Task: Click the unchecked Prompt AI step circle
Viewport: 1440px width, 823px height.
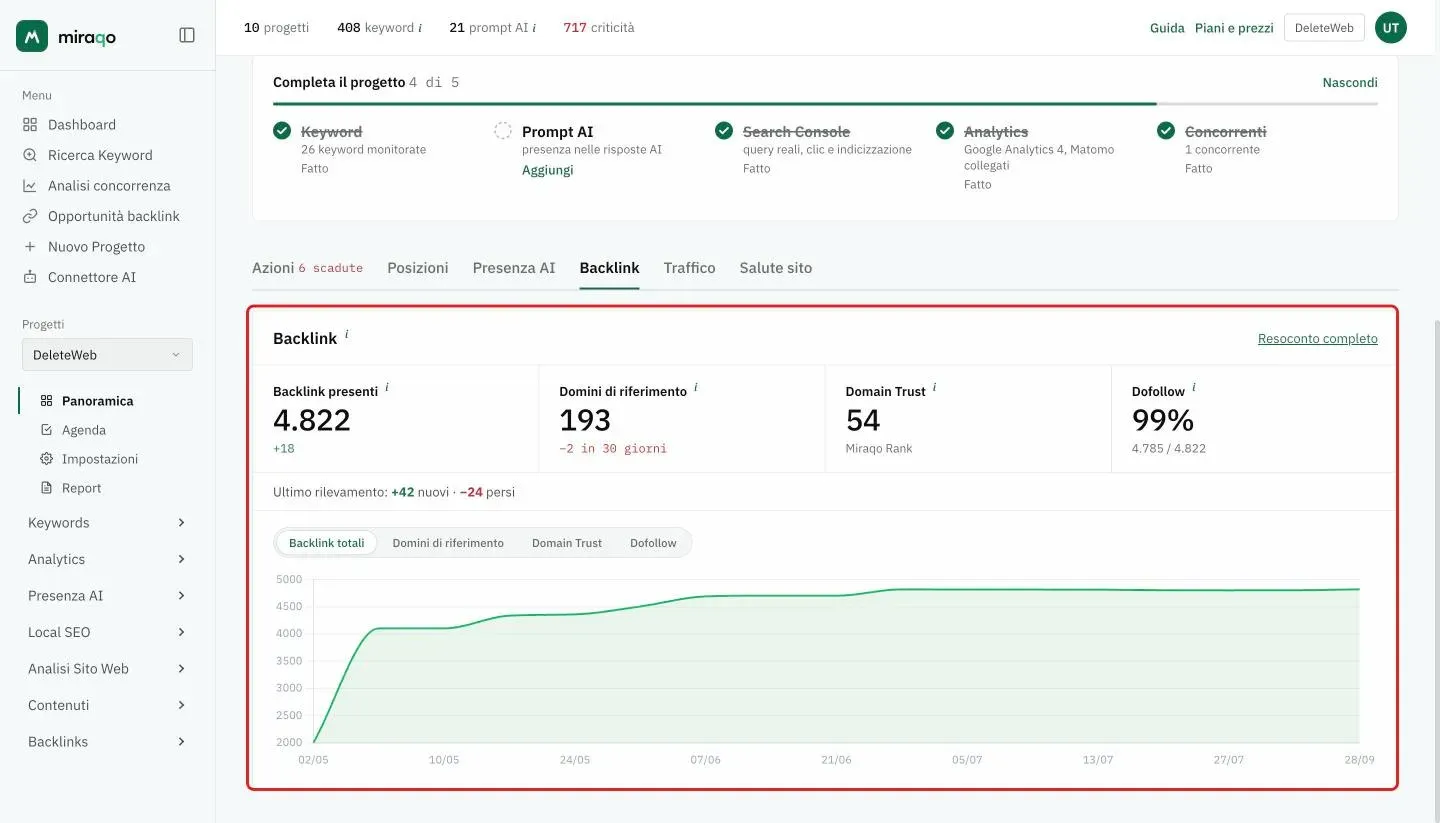Action: tap(503, 131)
